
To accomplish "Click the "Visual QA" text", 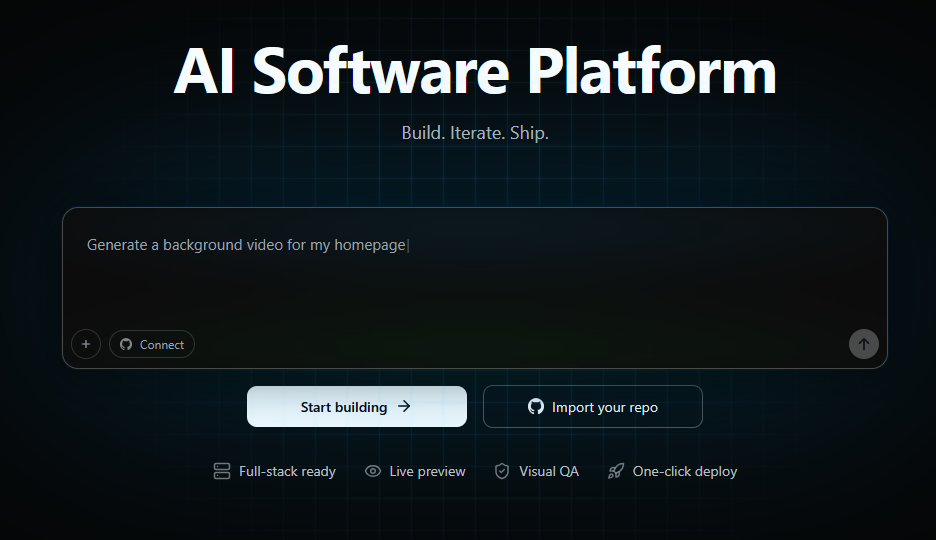I will pyautogui.click(x=549, y=471).
